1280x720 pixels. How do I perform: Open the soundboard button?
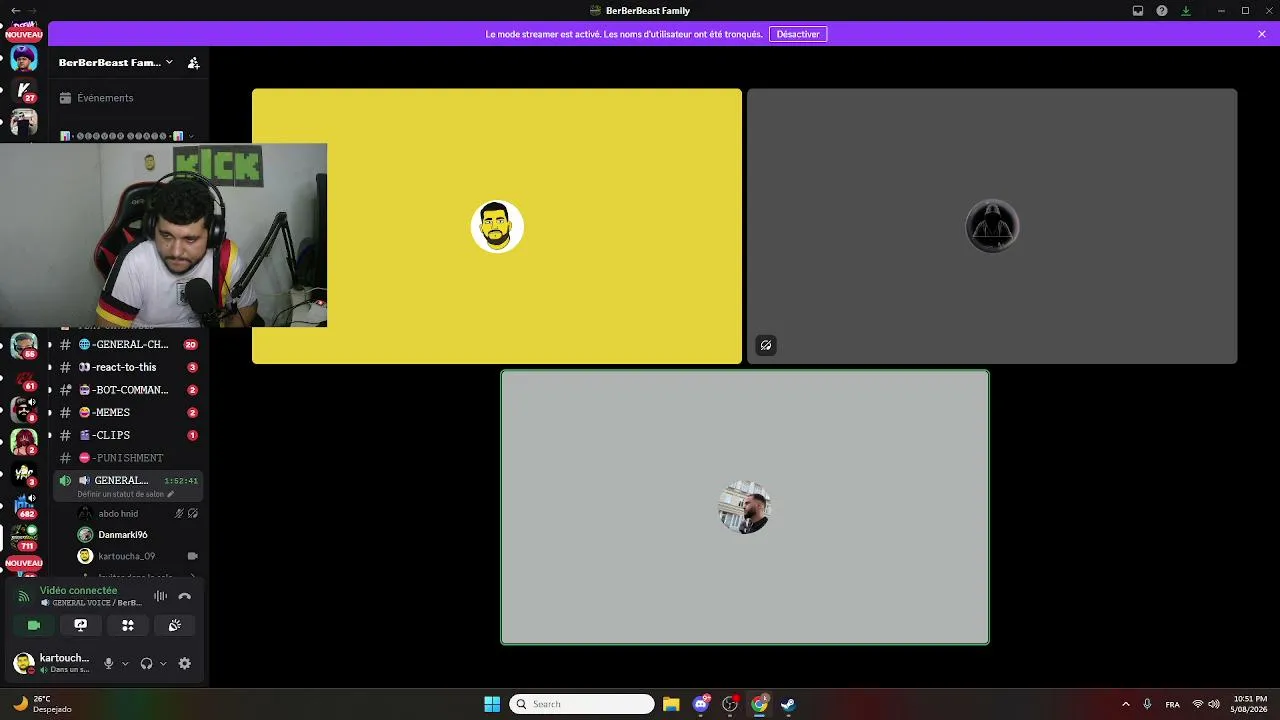tap(175, 625)
